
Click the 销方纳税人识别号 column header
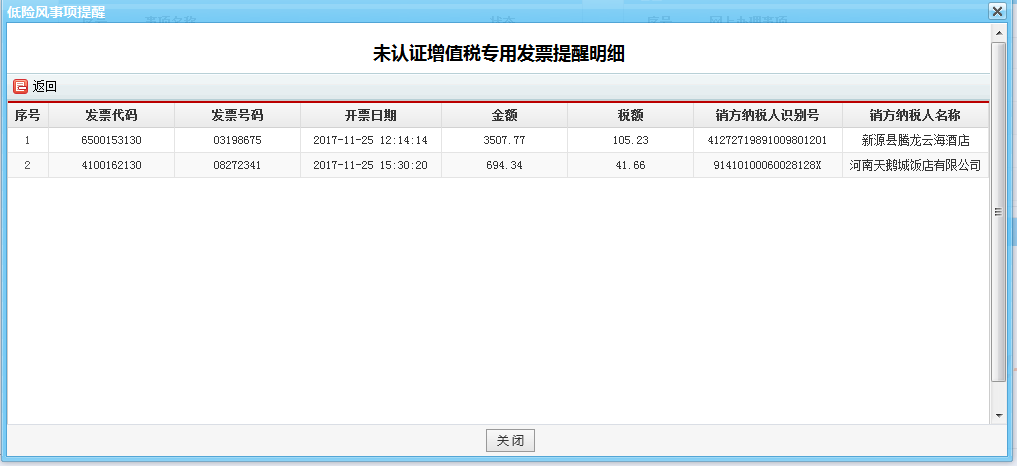pos(767,115)
